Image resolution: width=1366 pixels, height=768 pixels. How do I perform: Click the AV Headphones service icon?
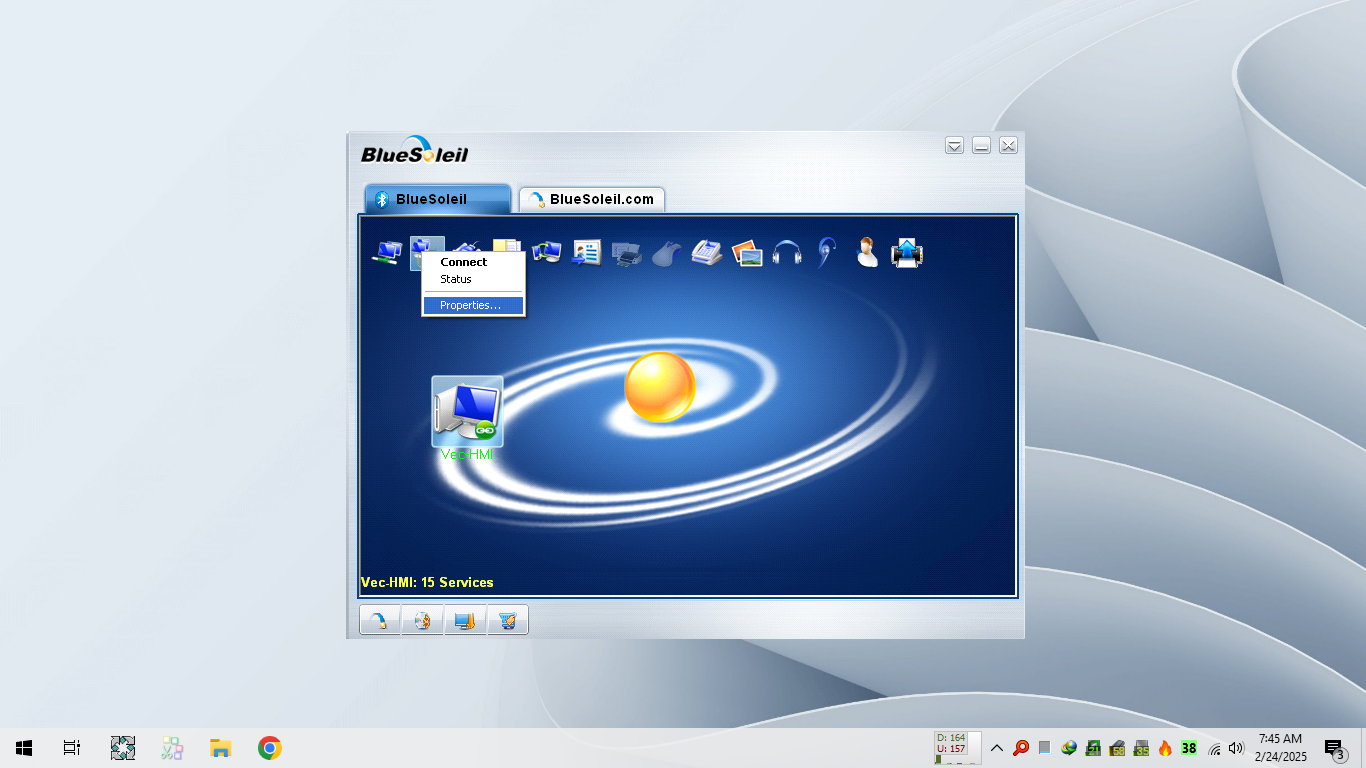[787, 252]
